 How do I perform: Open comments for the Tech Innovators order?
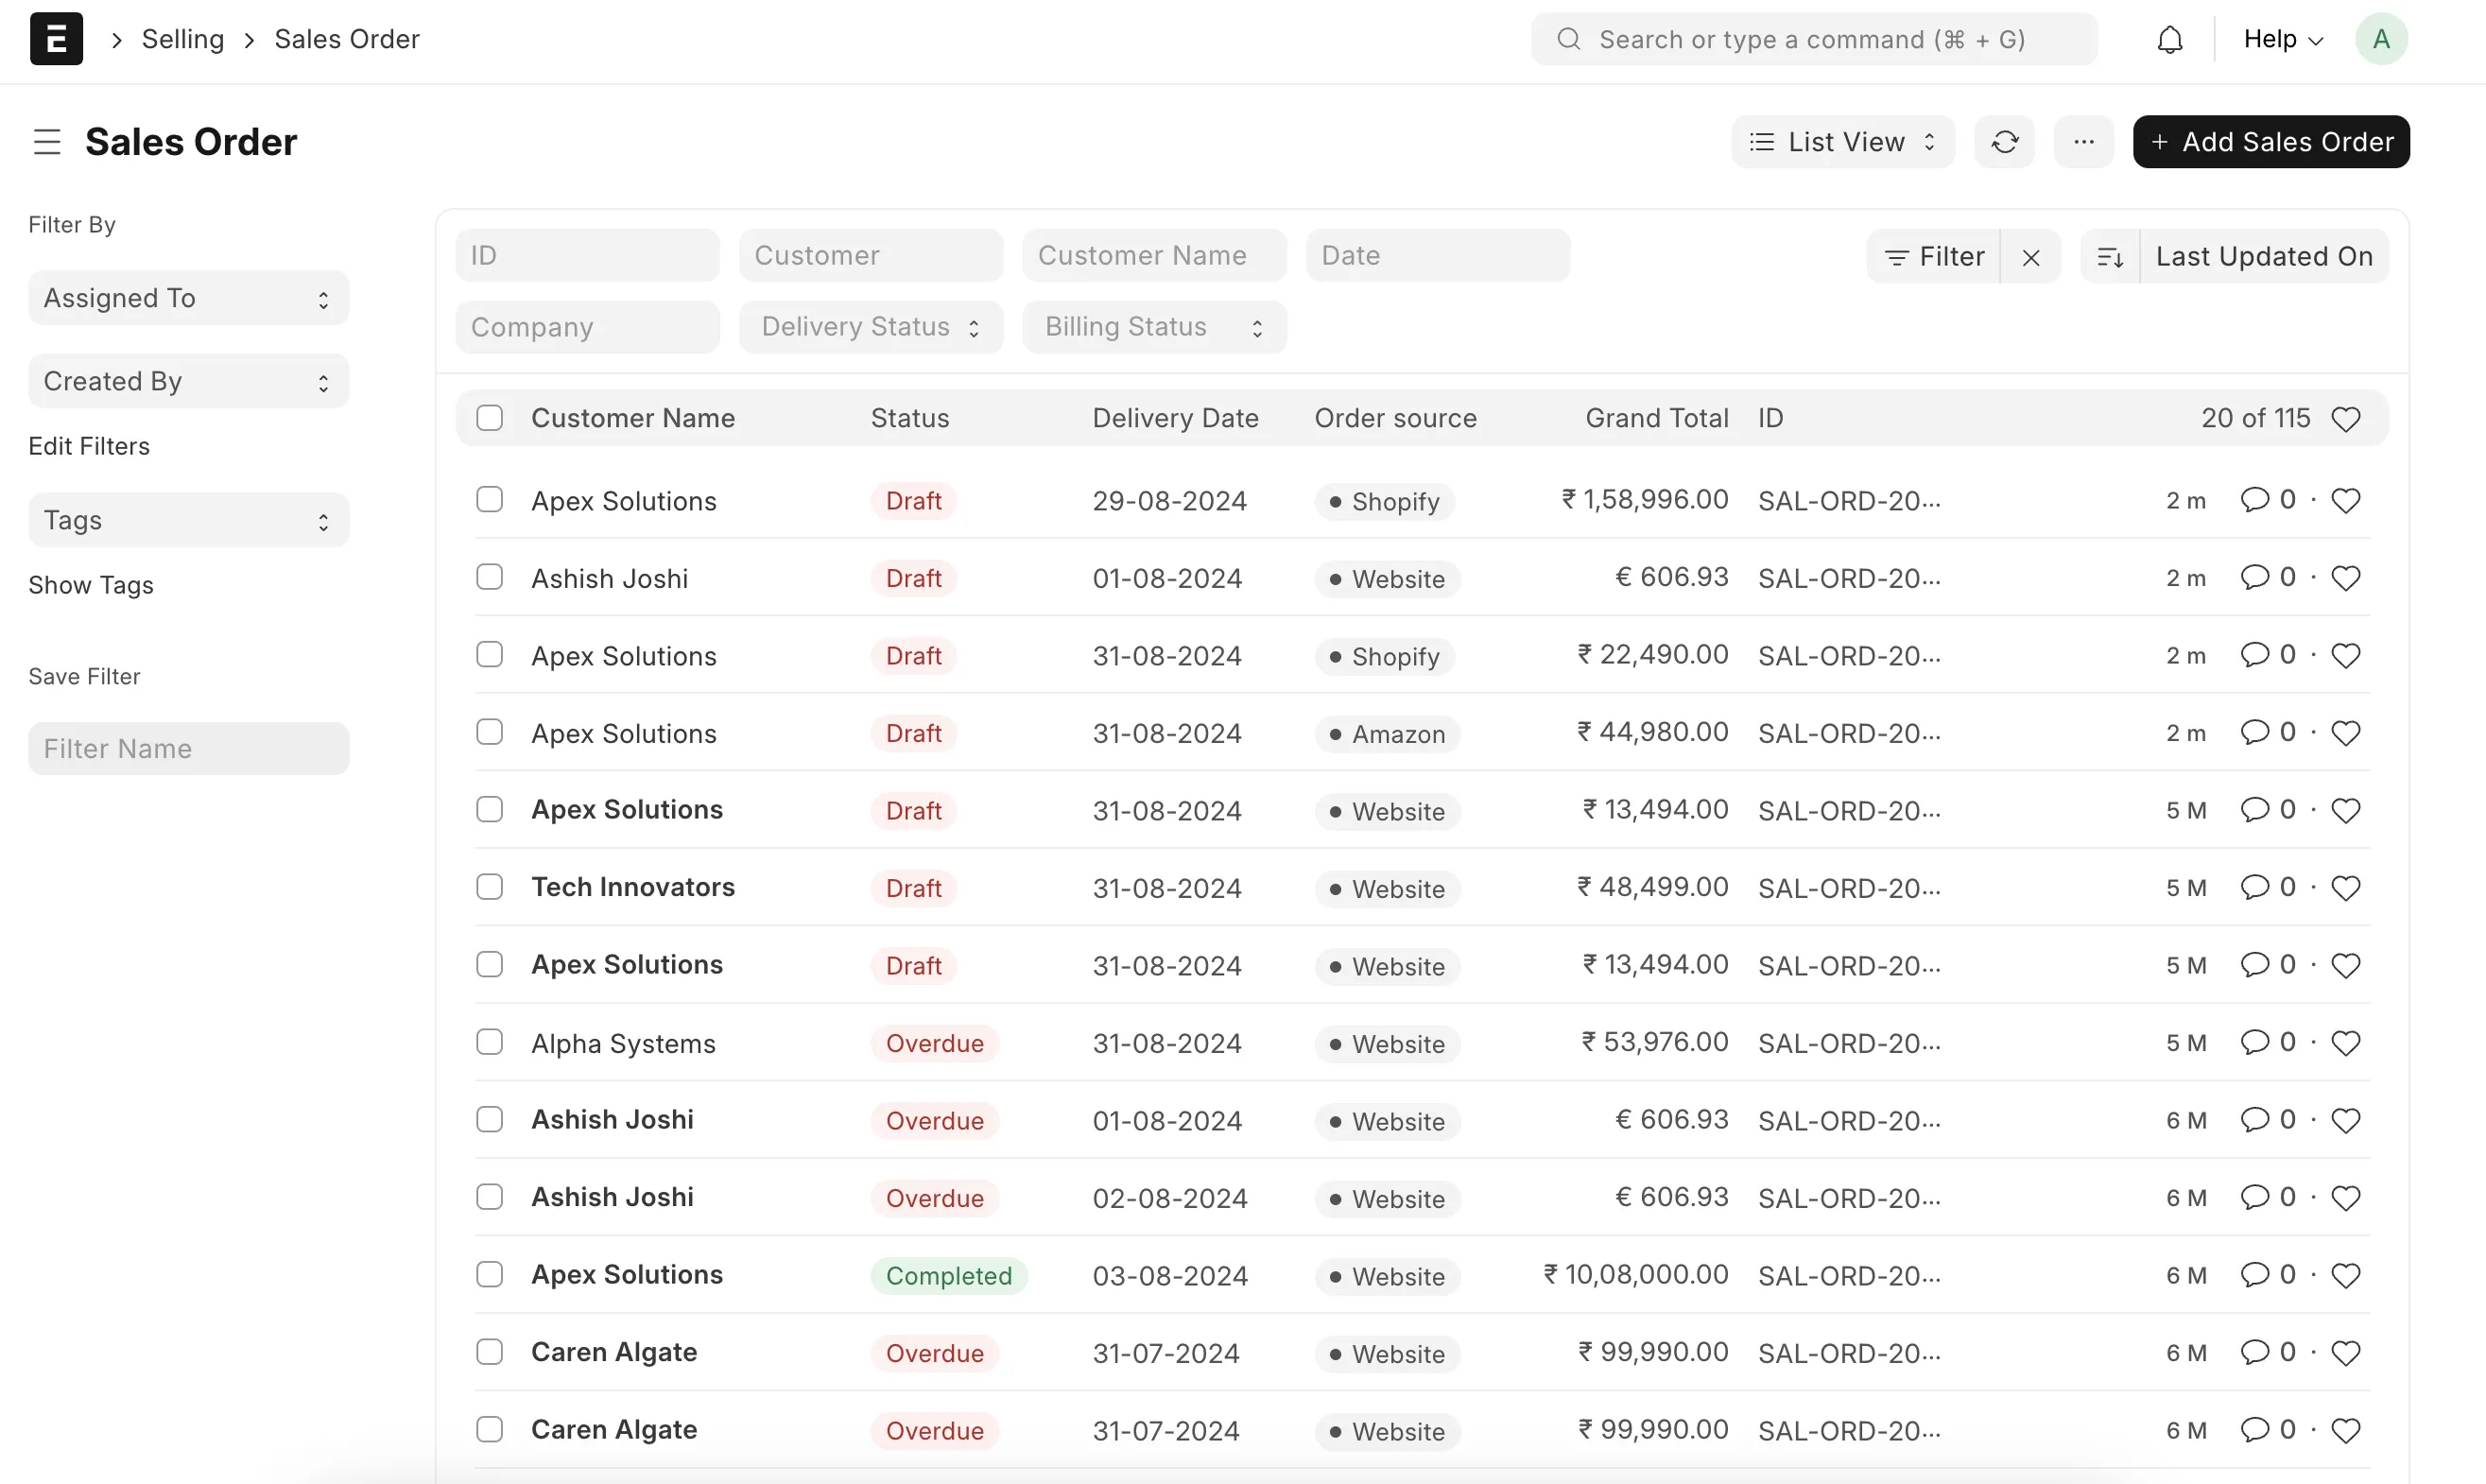tap(2256, 887)
